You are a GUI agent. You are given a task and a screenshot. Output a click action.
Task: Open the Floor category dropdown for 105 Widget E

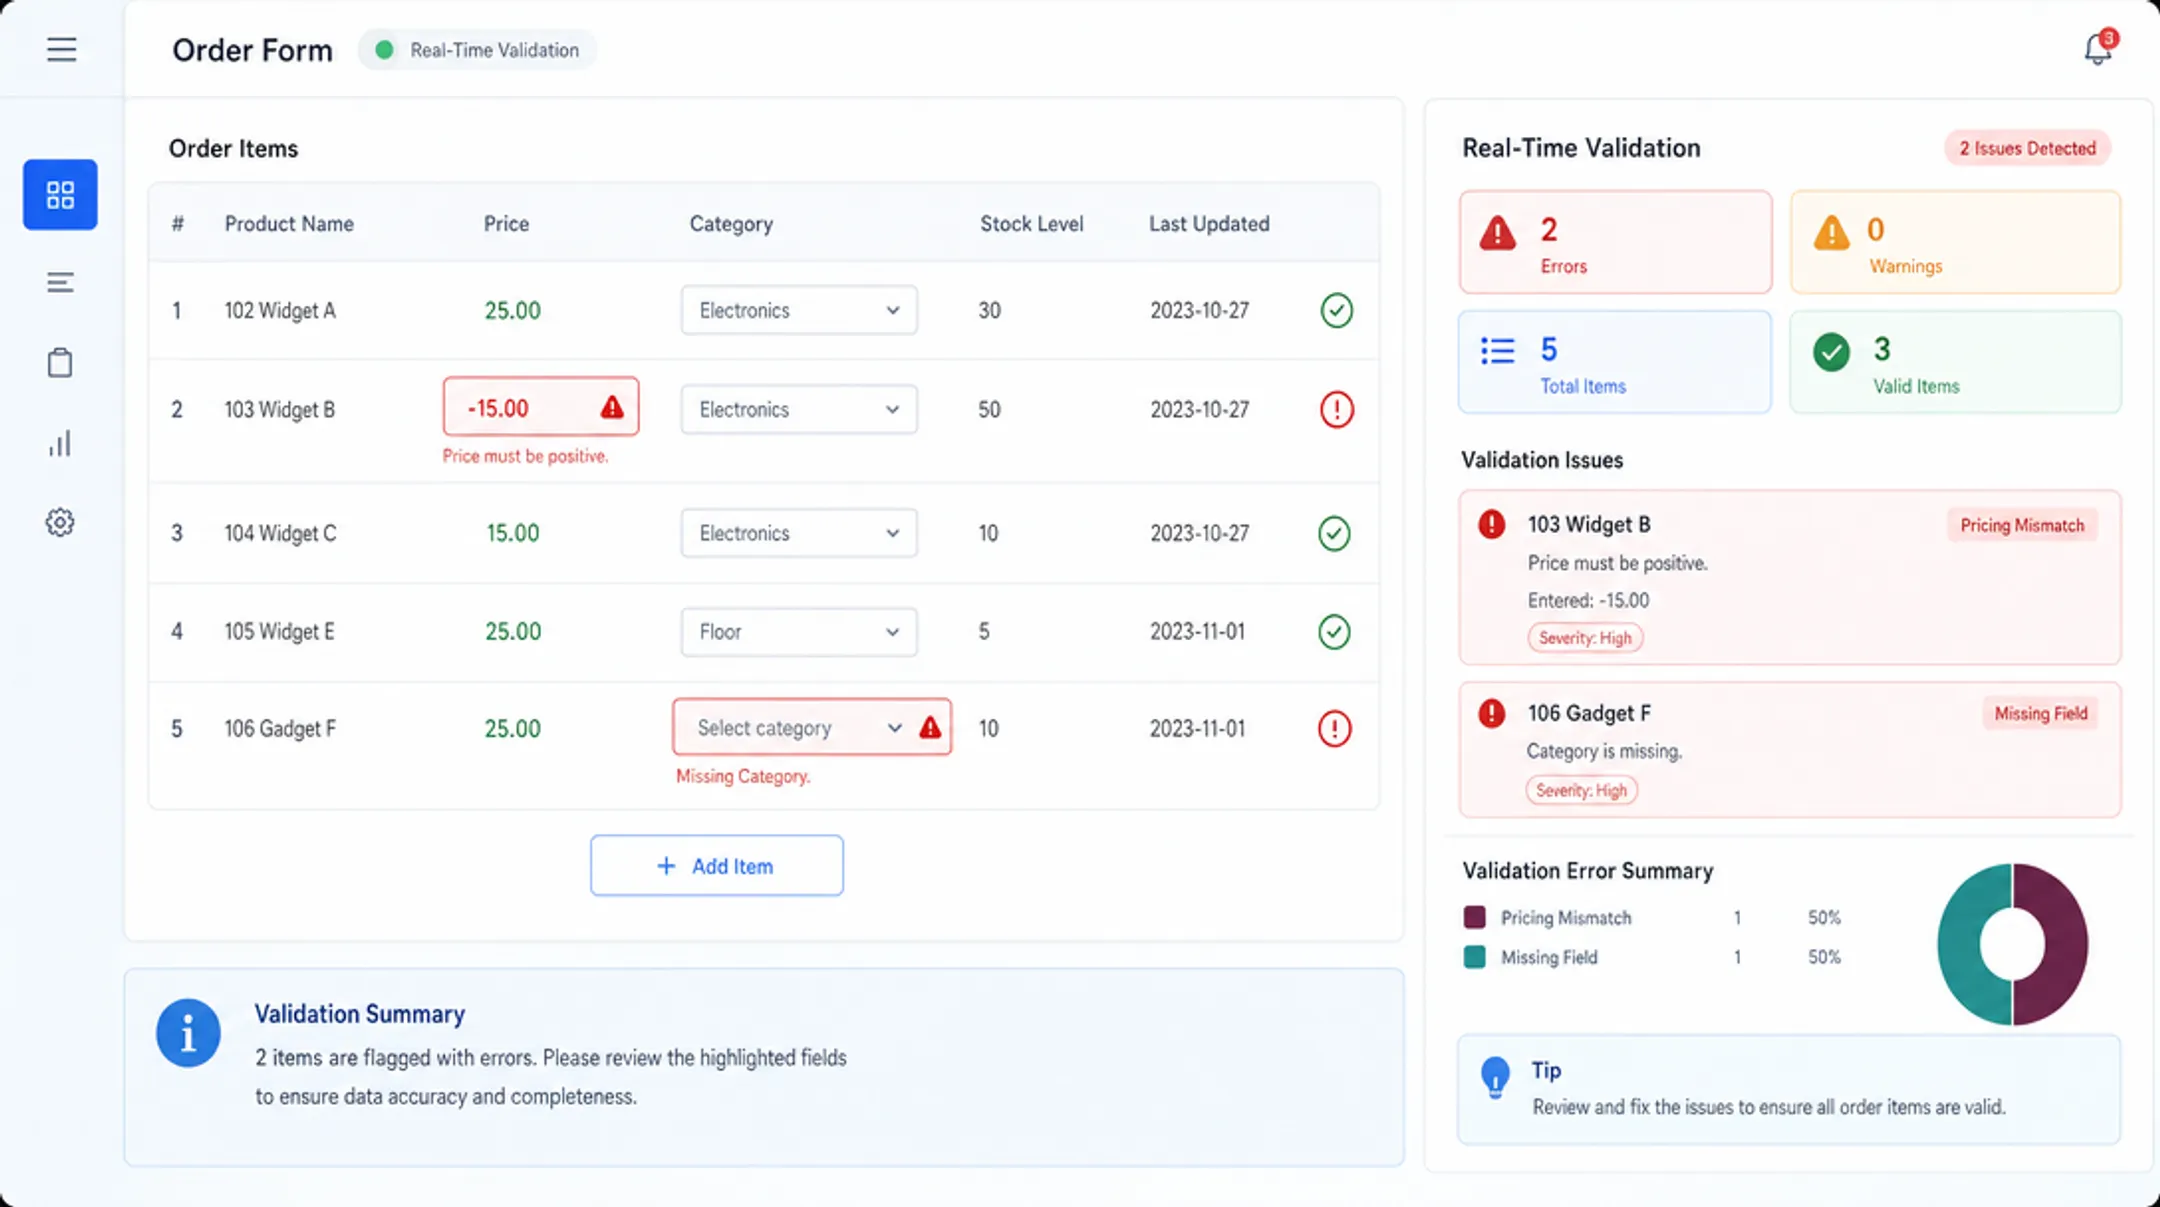click(x=799, y=632)
